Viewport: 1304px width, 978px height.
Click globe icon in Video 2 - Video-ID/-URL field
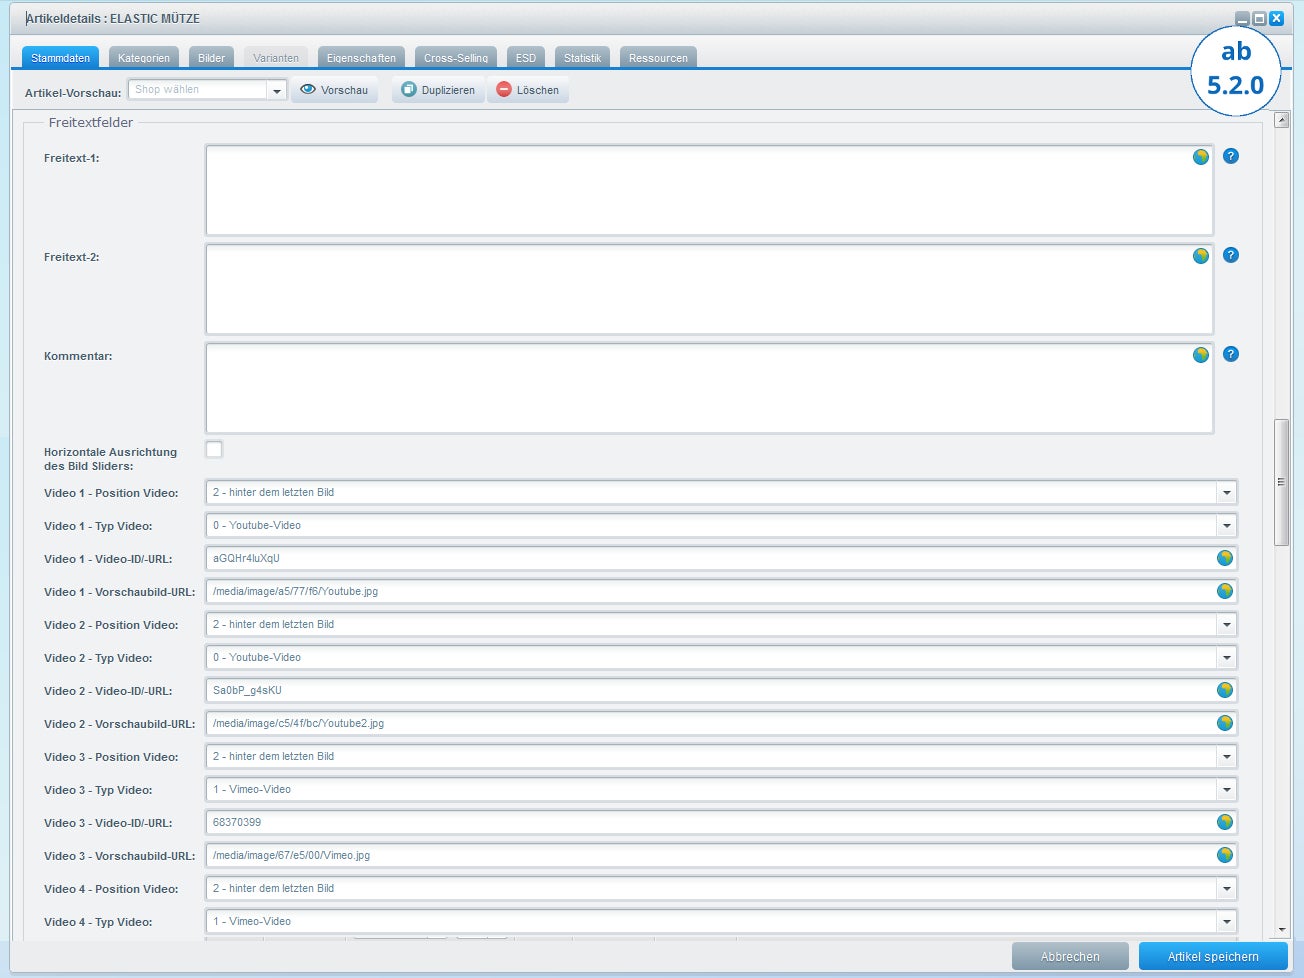click(x=1224, y=690)
